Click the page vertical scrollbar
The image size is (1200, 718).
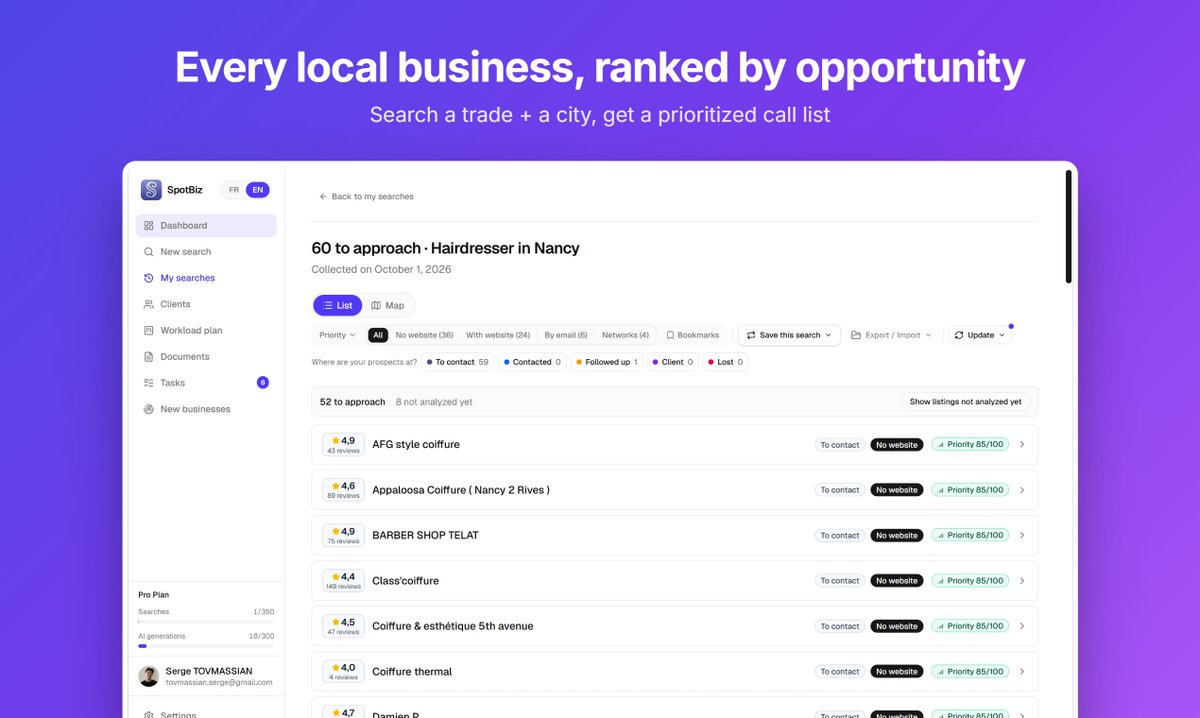pos(1069,227)
